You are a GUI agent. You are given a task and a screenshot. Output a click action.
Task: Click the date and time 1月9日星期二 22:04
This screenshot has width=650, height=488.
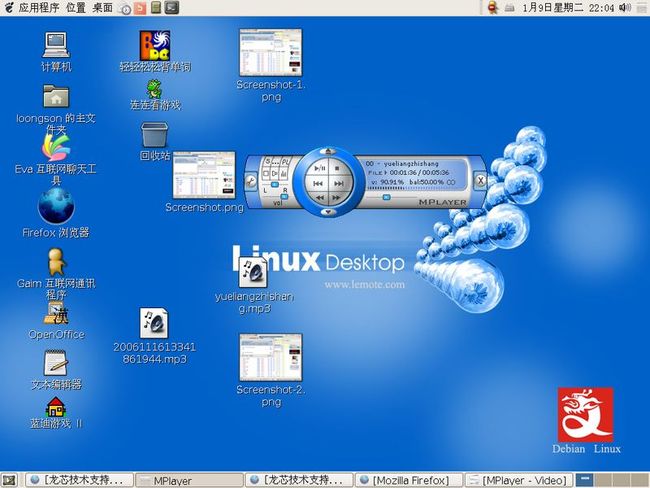pyautogui.click(x=568, y=8)
